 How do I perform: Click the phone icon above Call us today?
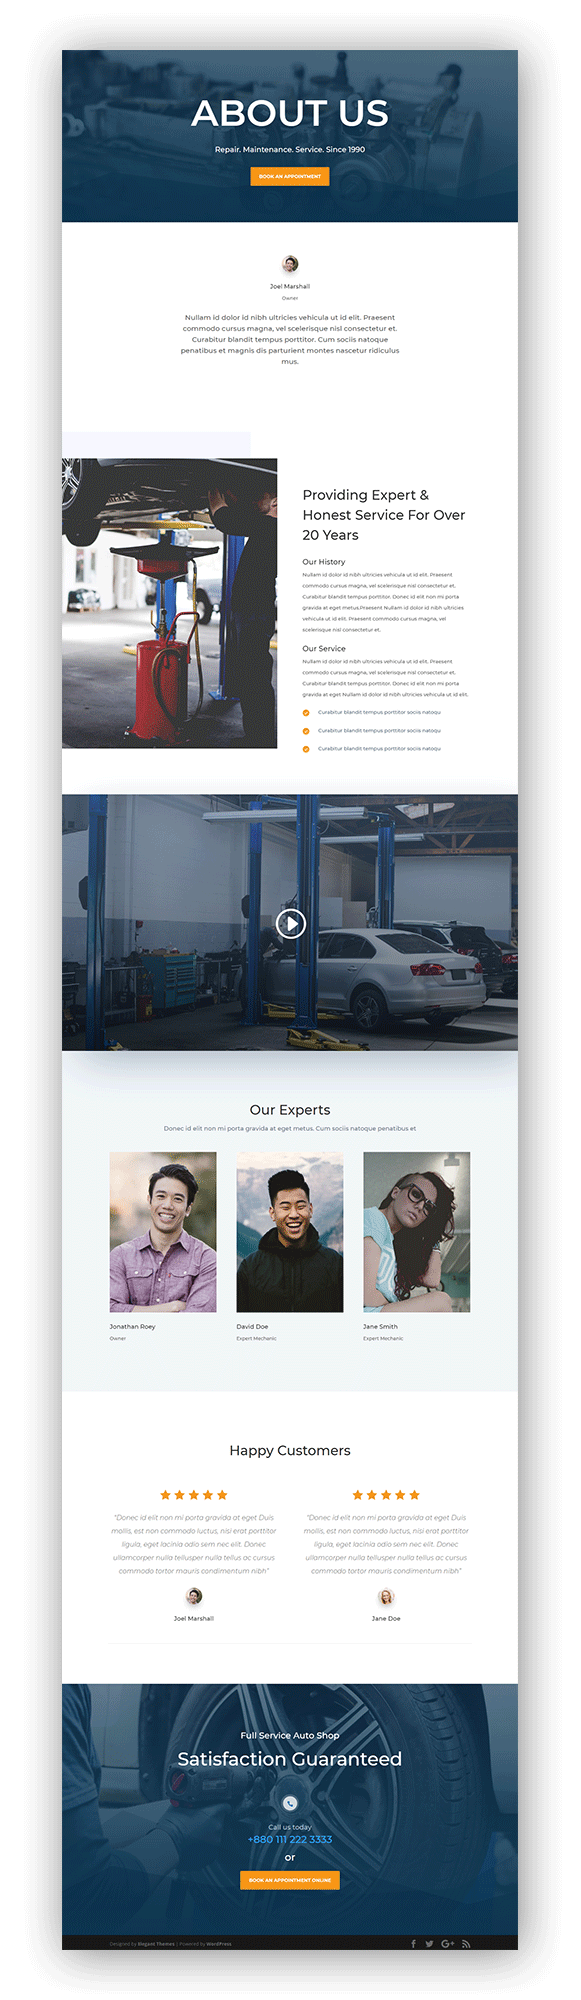pyautogui.click(x=290, y=1803)
